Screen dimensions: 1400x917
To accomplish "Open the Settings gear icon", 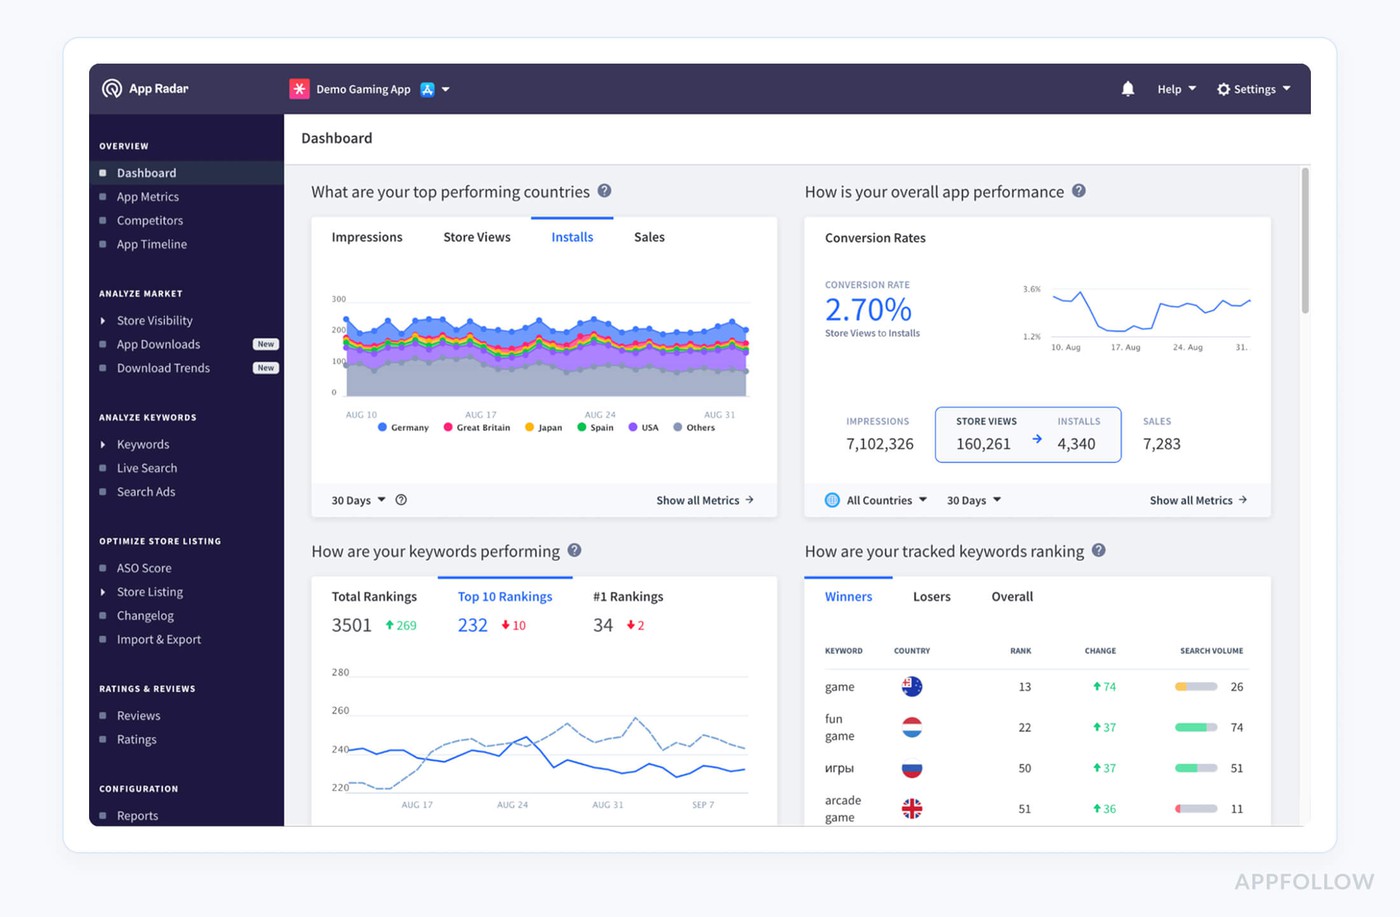I will click(x=1224, y=88).
